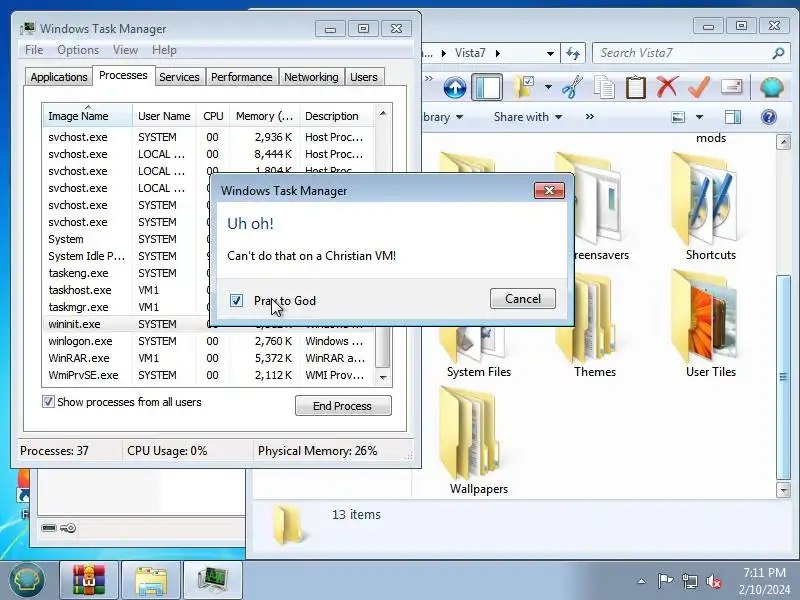Screen dimensions: 800x600
Task: Click the blue Help question mark icon
Action: point(768,117)
